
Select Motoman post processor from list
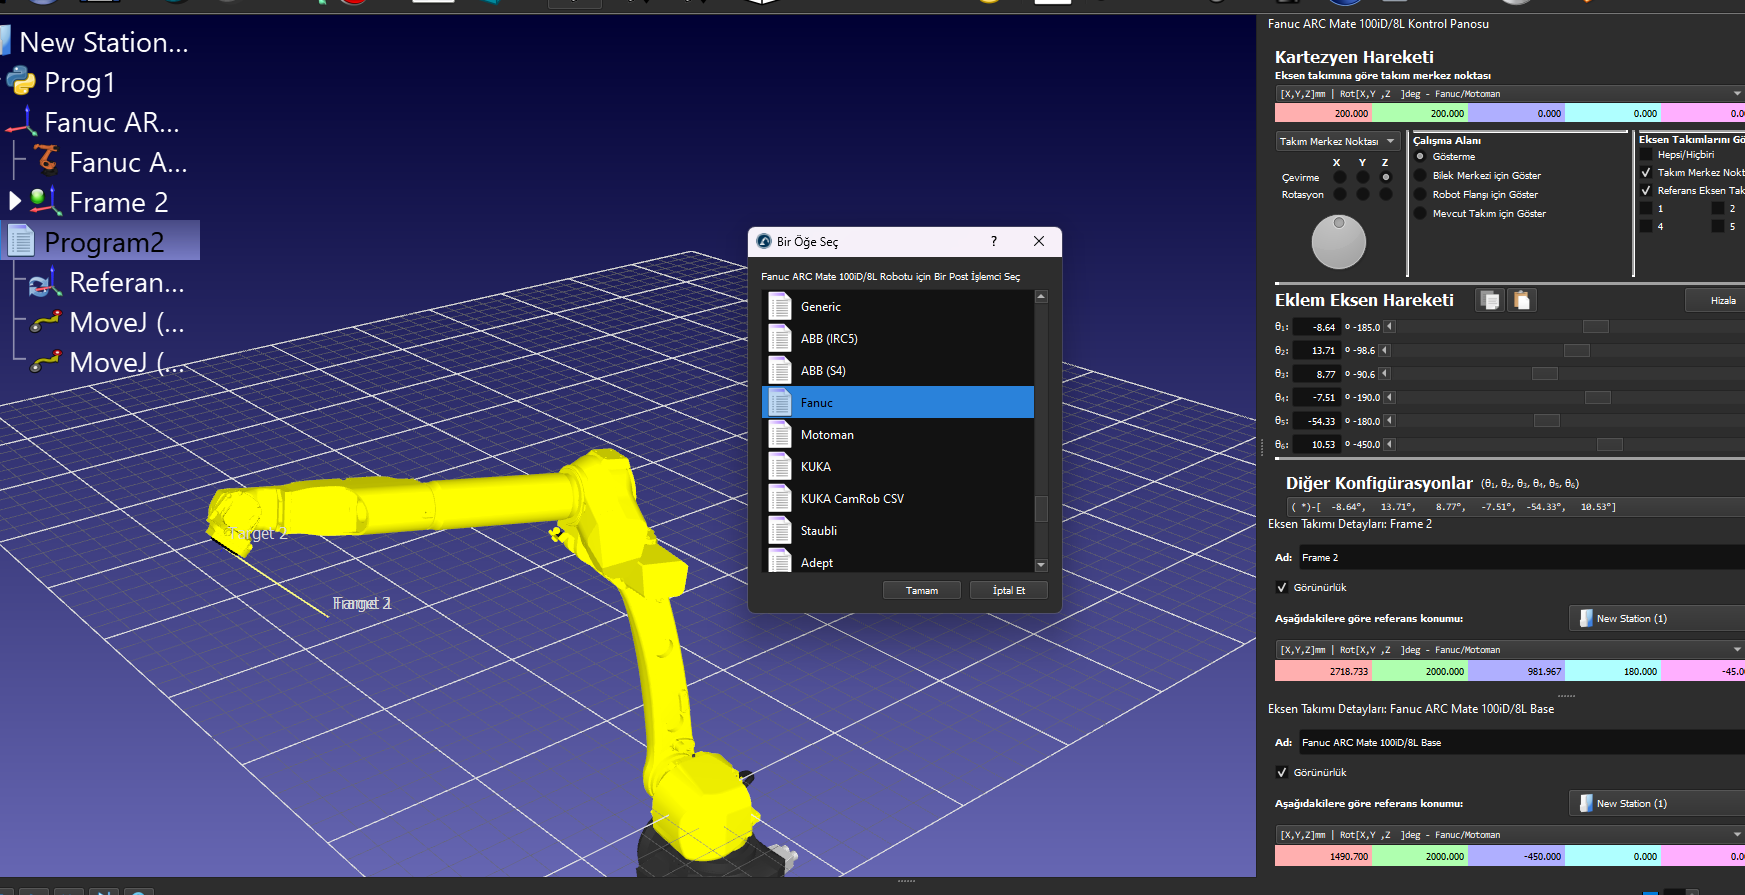click(827, 435)
